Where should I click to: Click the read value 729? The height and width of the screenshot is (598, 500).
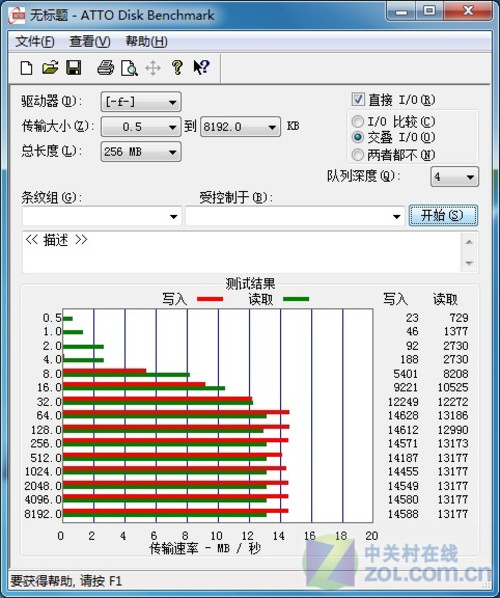click(x=459, y=318)
